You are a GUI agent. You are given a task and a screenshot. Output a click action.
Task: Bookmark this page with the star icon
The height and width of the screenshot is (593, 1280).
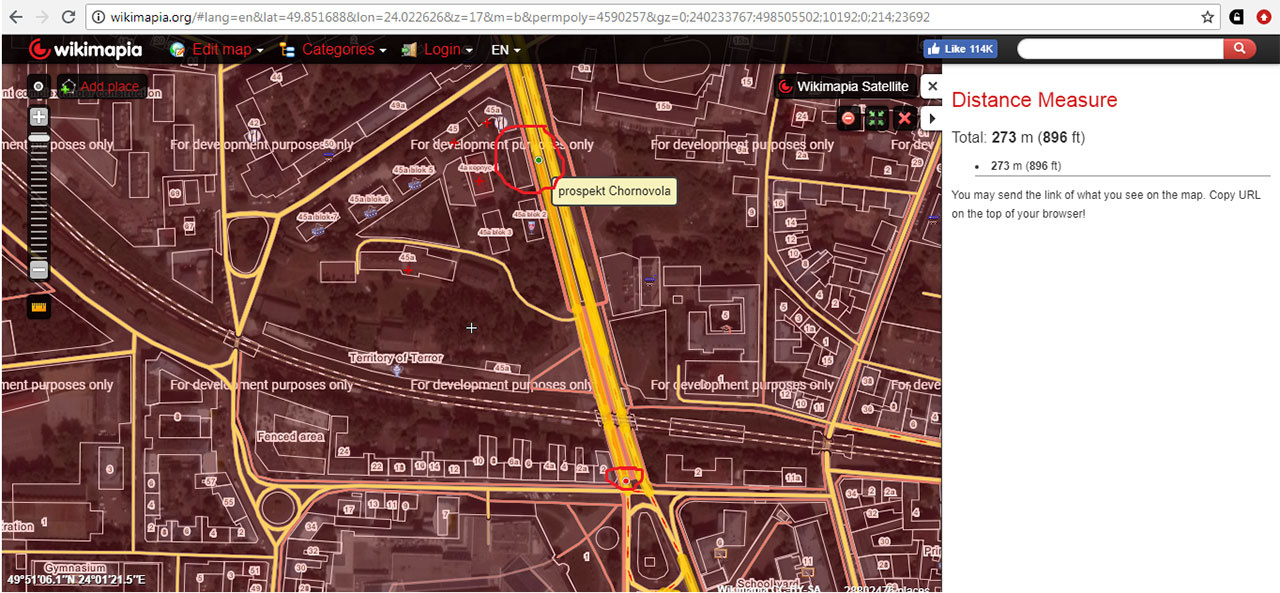(1208, 17)
